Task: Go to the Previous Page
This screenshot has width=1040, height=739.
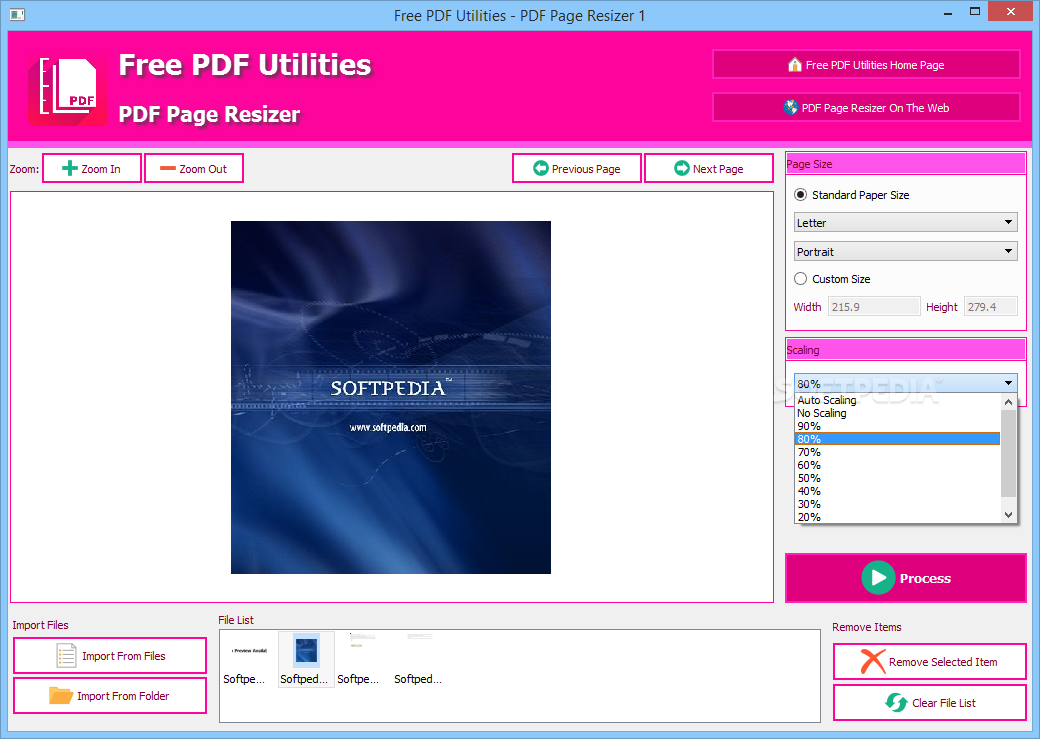Action: point(576,168)
